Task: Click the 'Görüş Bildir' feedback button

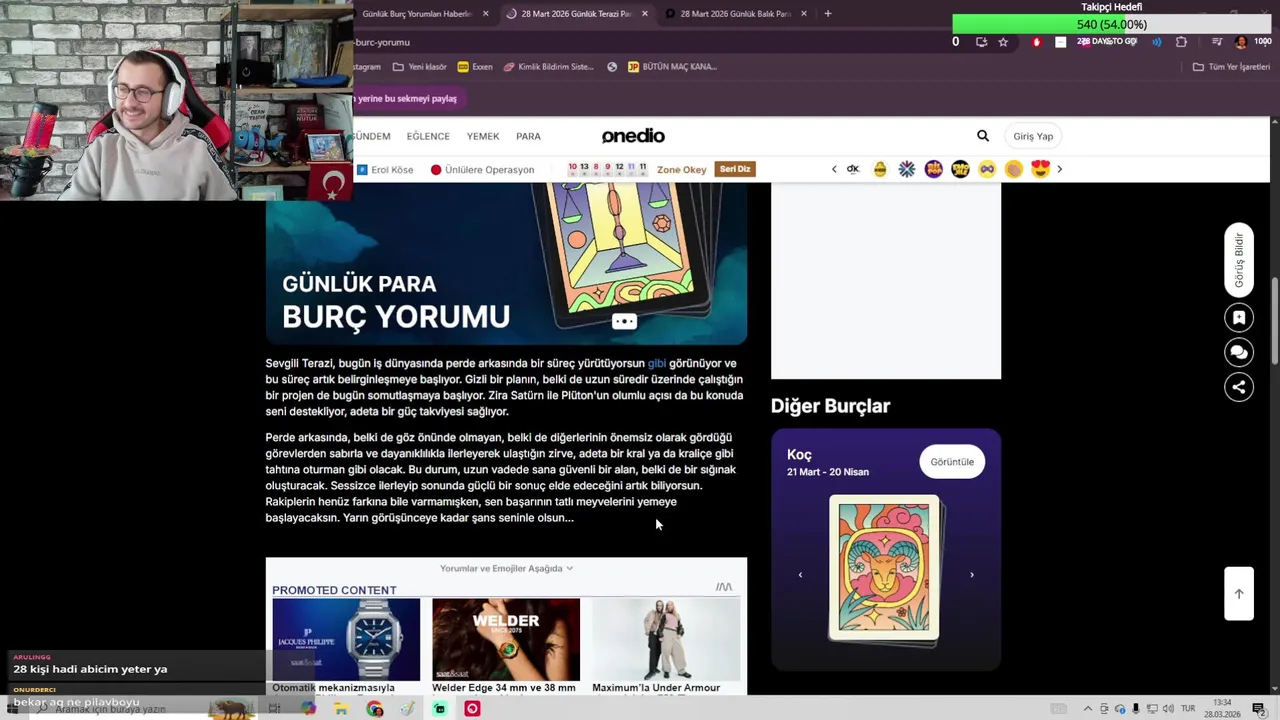Action: click(x=1239, y=260)
